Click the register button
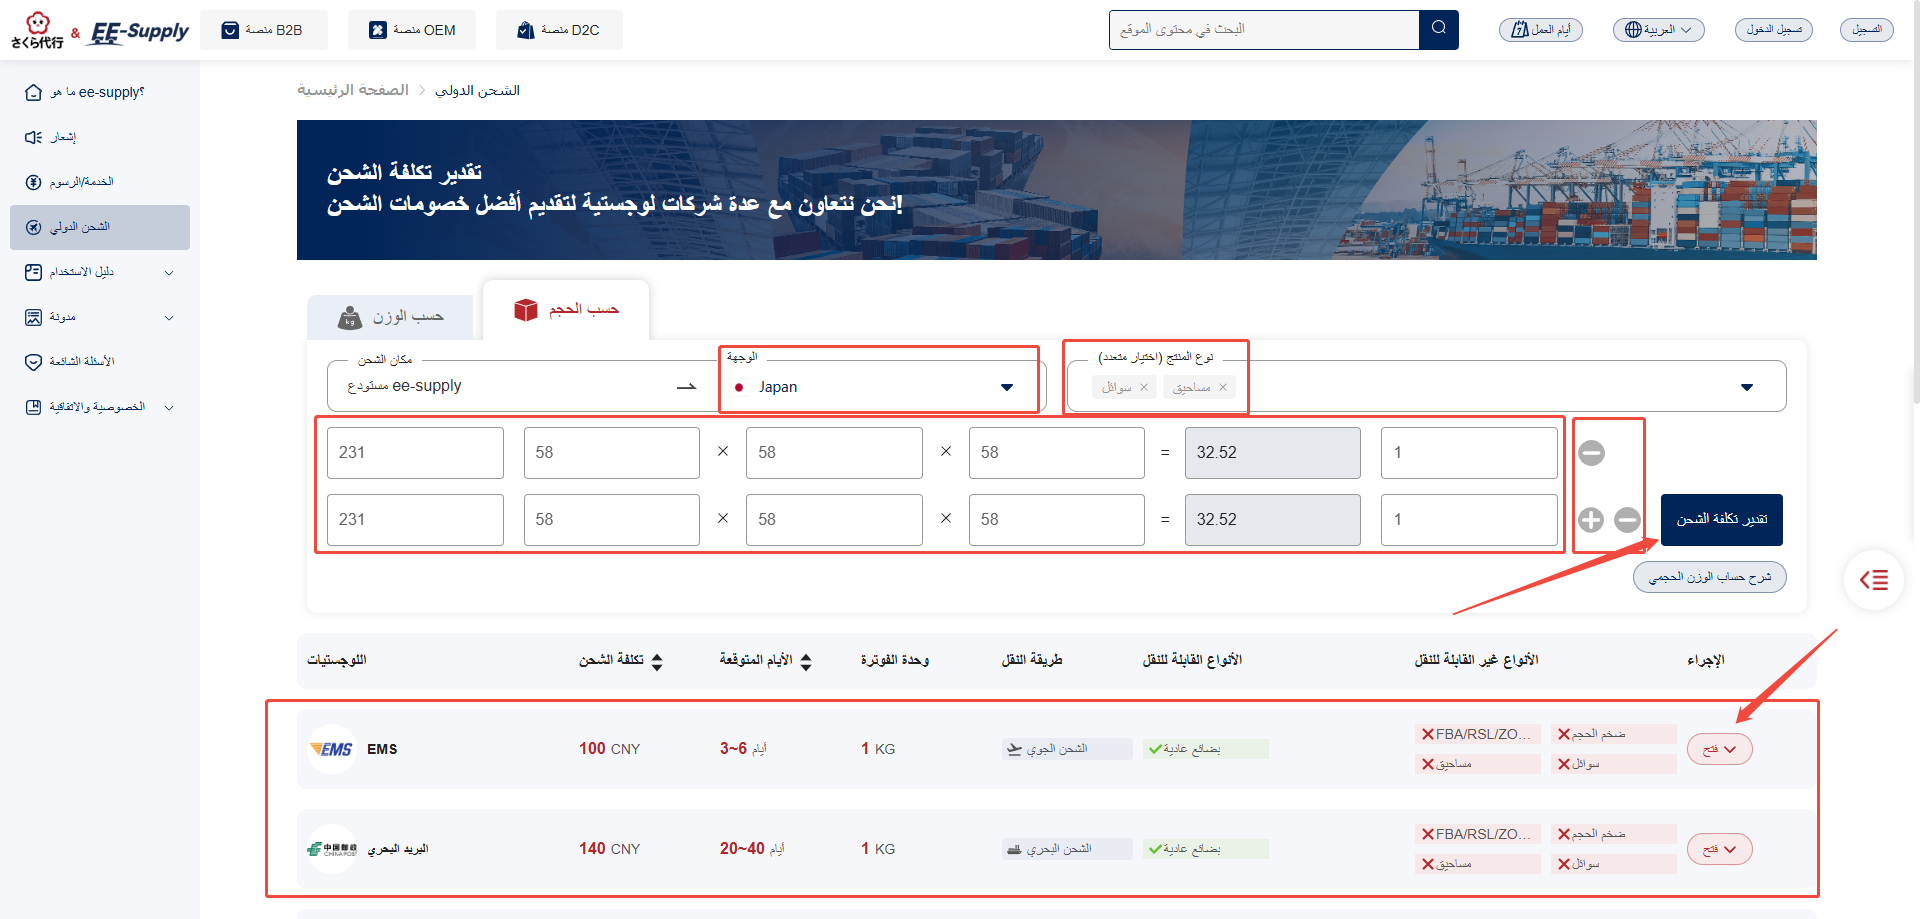The width and height of the screenshot is (1920, 919). pos(1867,30)
